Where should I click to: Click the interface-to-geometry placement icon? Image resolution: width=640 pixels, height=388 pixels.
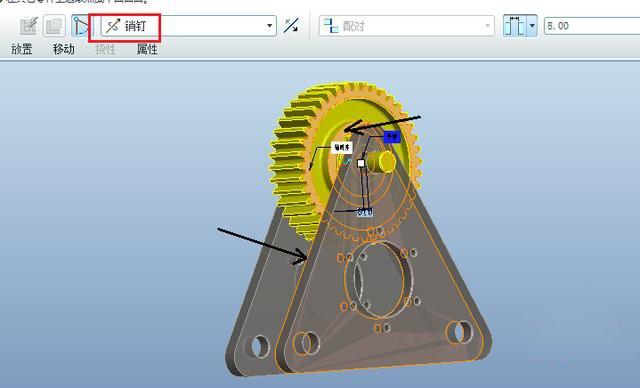point(53,26)
